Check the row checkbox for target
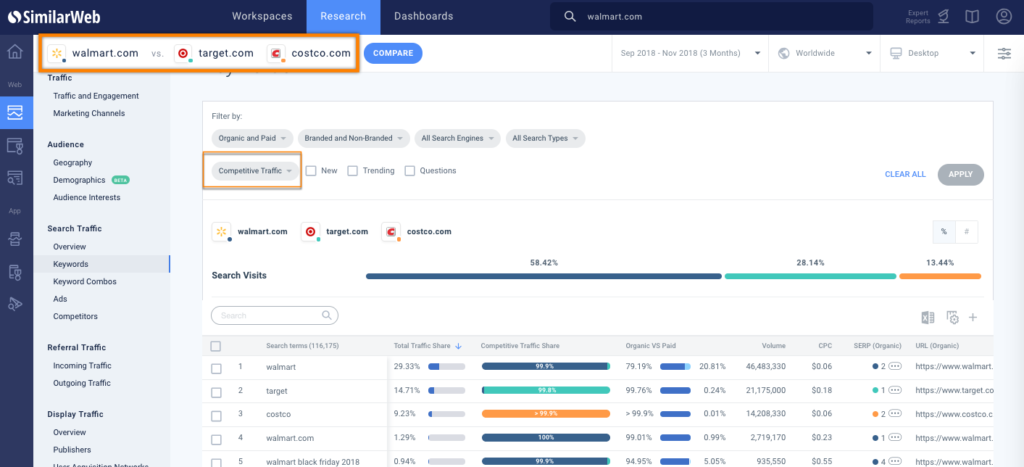1024x467 pixels. [216, 393]
